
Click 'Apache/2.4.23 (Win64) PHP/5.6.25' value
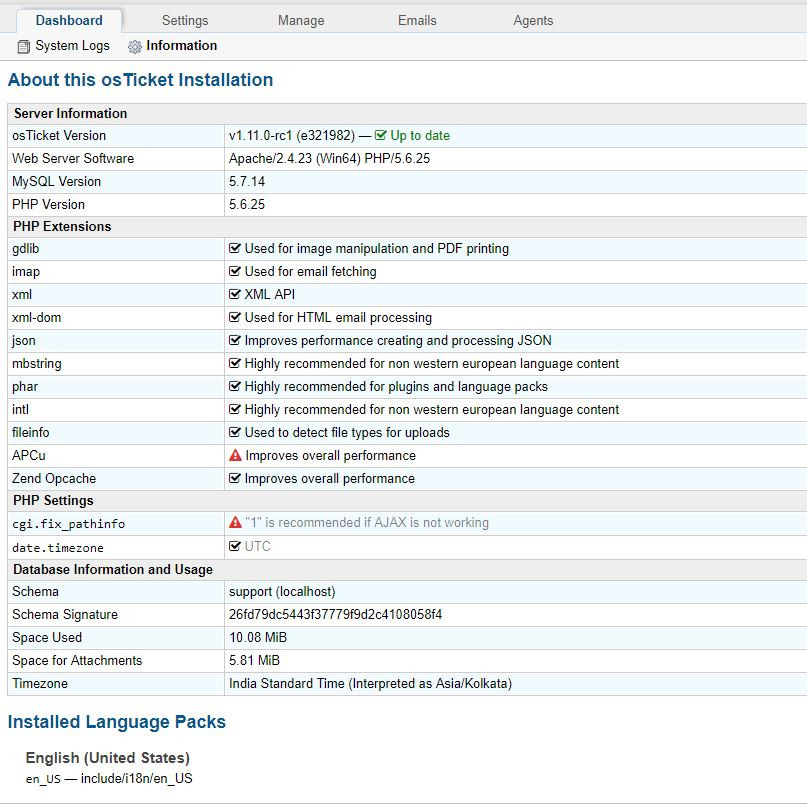pos(329,159)
